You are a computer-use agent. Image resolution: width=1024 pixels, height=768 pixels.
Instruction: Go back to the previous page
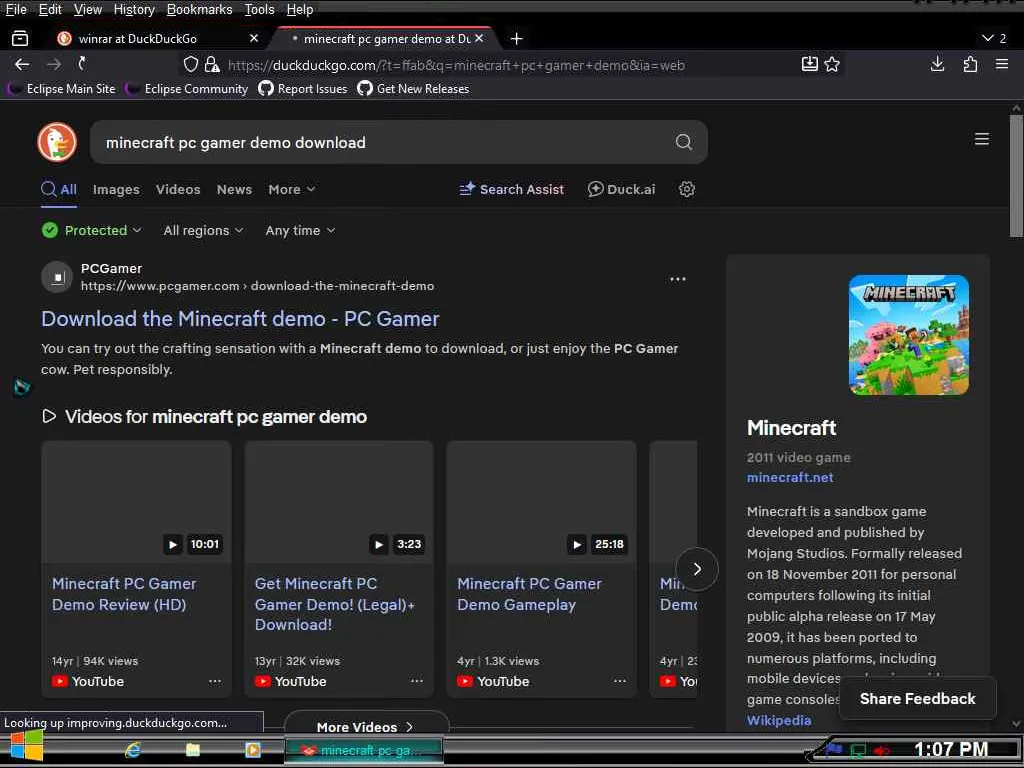click(x=22, y=64)
